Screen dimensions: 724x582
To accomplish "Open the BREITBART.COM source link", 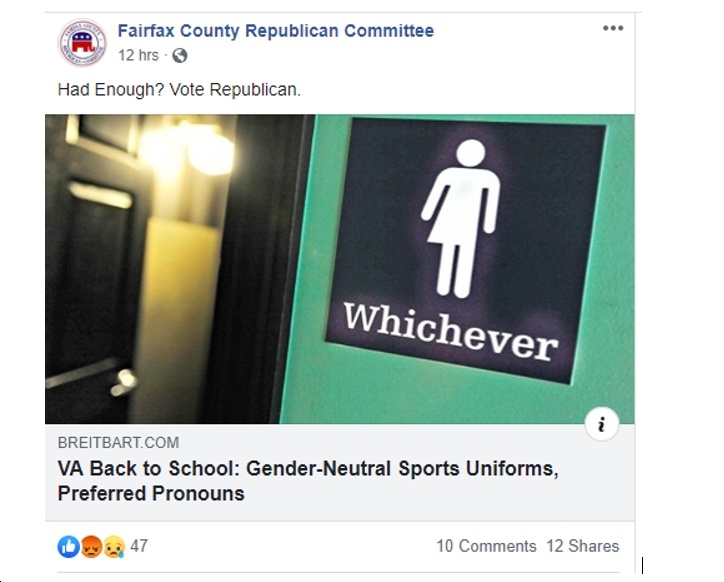I will tap(118, 443).
